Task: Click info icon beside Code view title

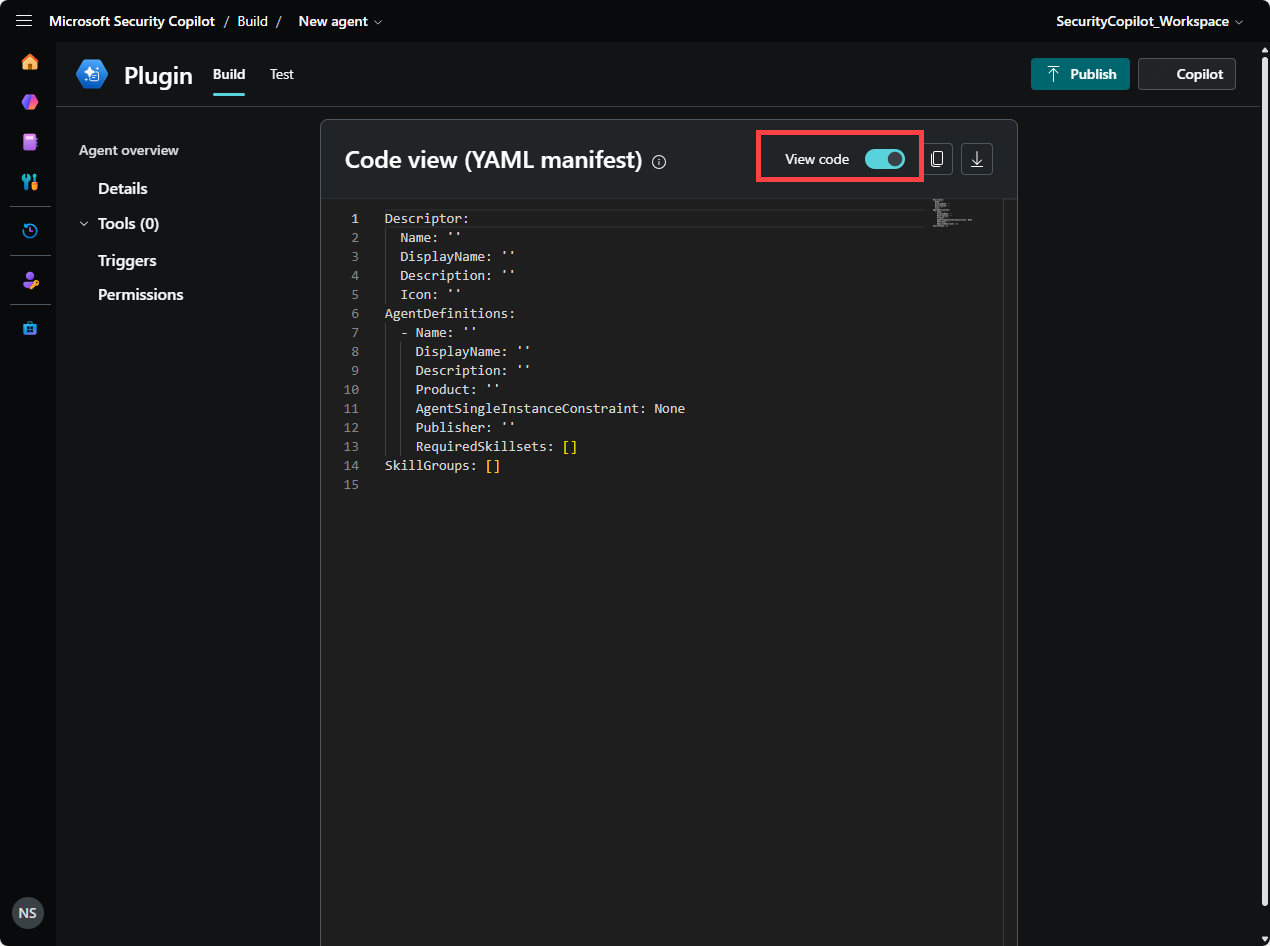Action: coord(659,161)
